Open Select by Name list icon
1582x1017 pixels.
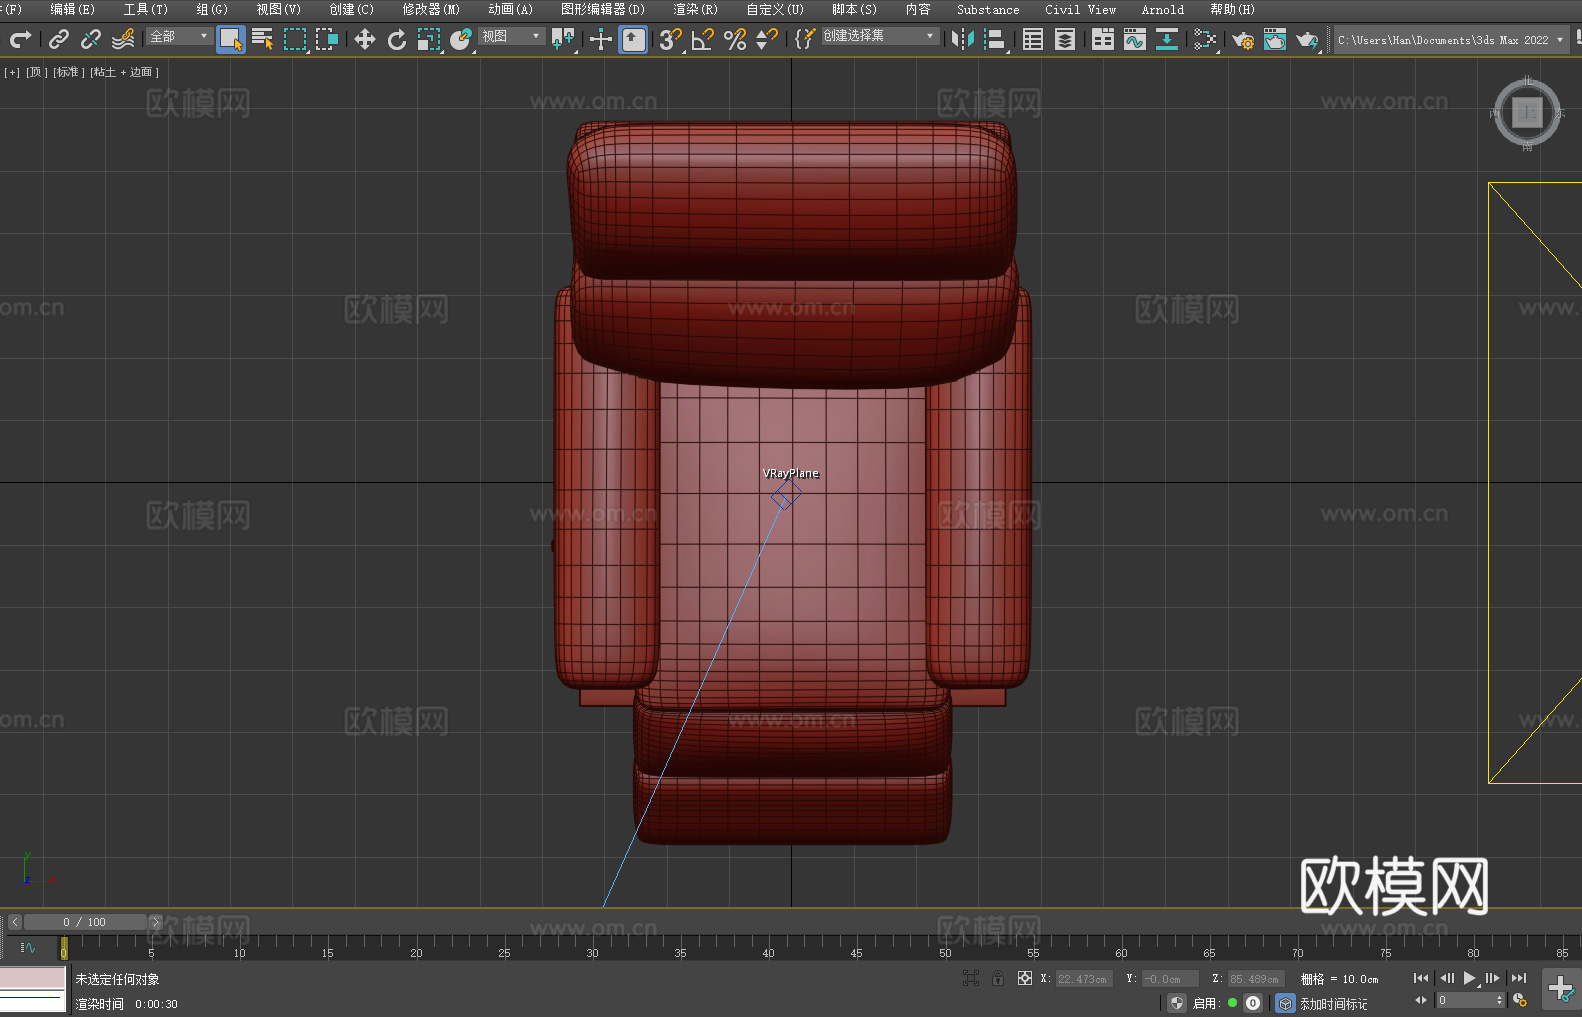pyautogui.click(x=263, y=39)
